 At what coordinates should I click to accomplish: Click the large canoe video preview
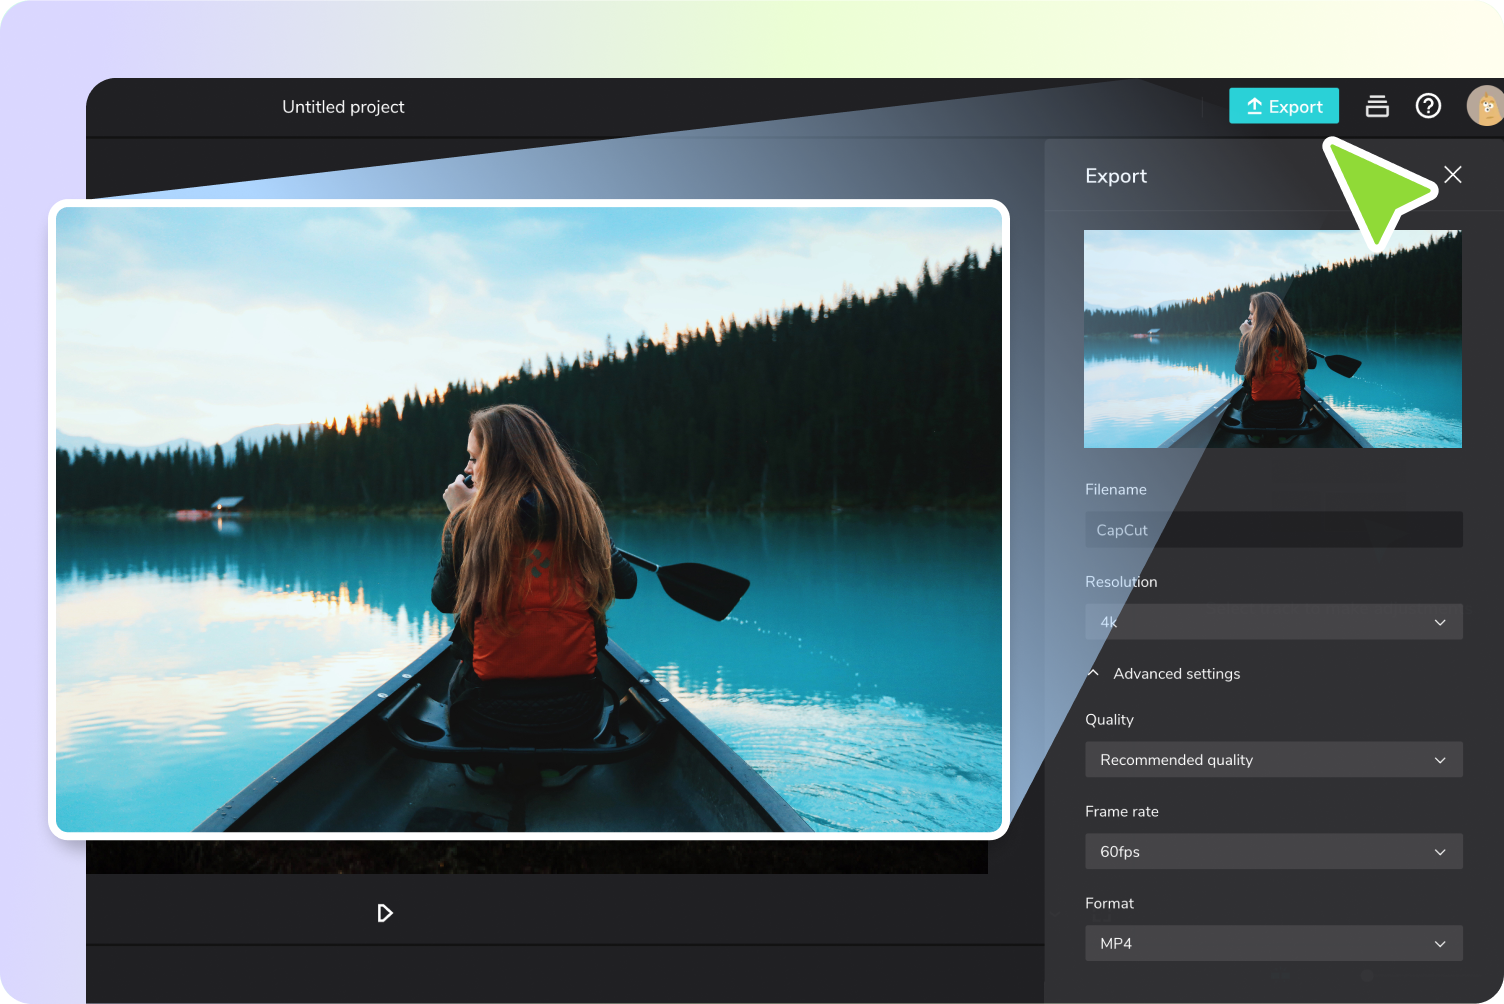pos(529,520)
